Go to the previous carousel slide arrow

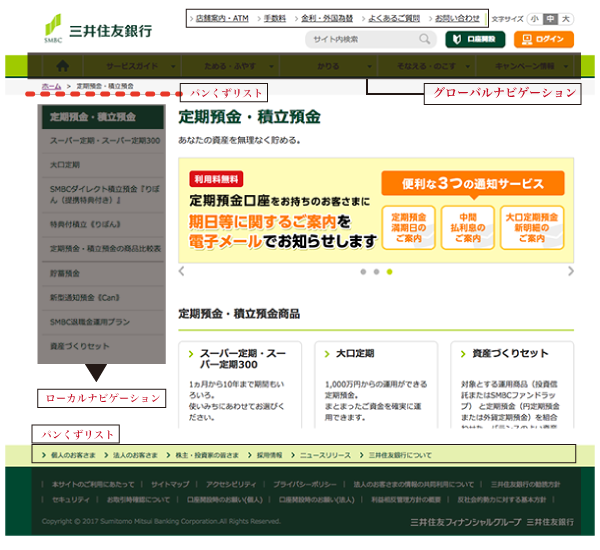click(181, 271)
